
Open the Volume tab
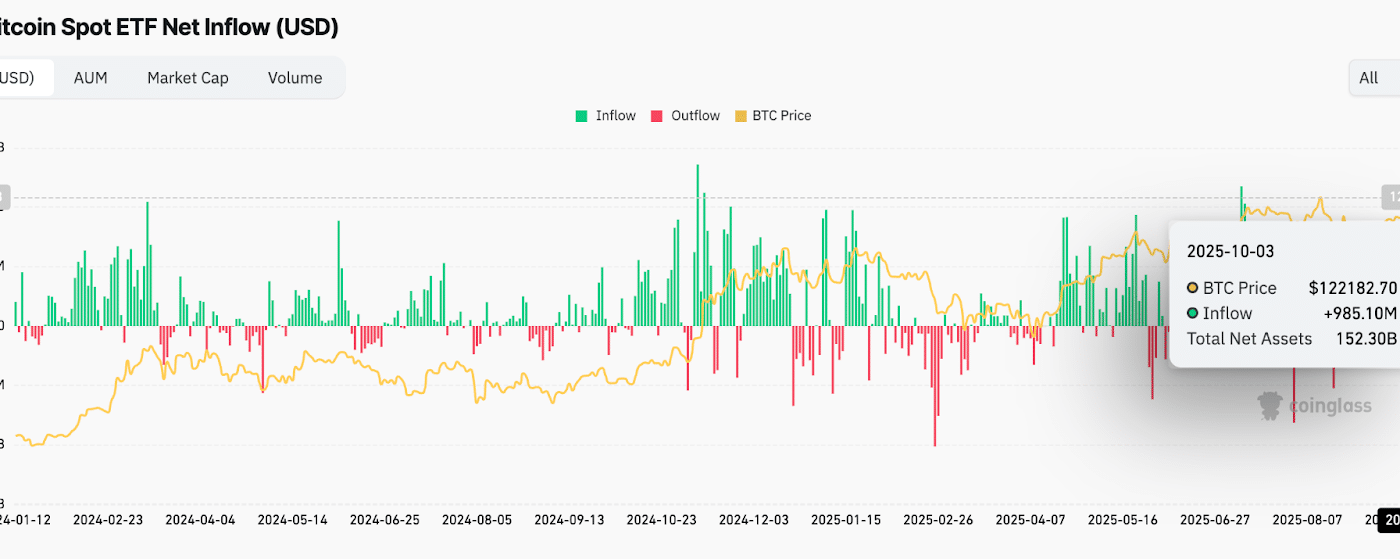click(x=295, y=78)
